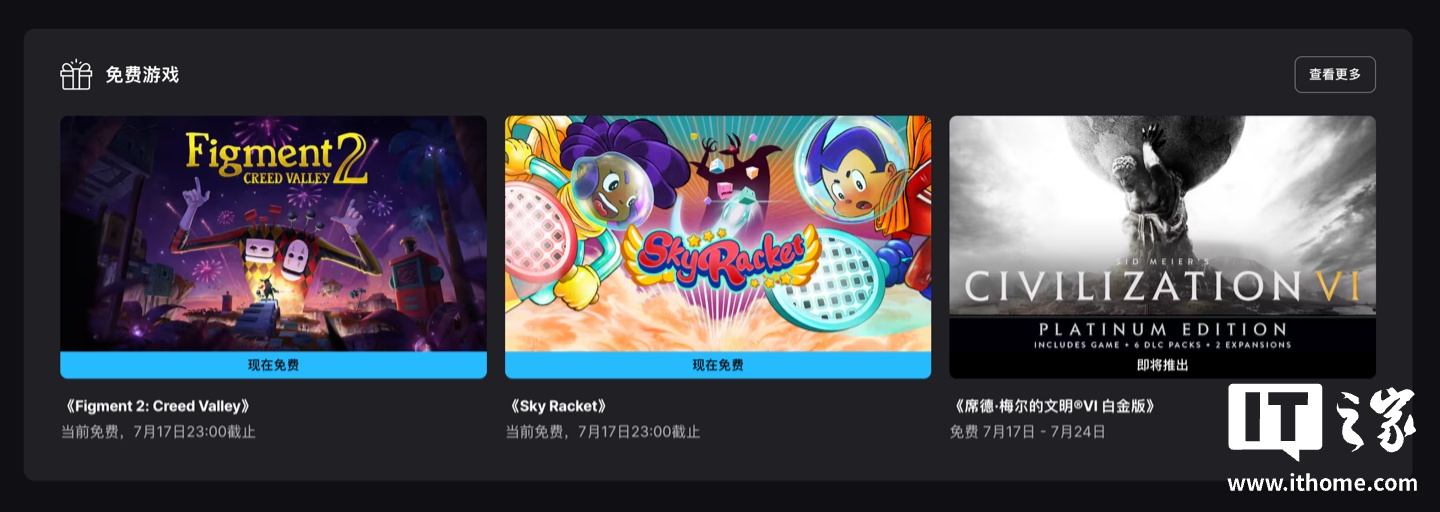Open the Sky Racket cover image
The width and height of the screenshot is (1440, 512).
tap(718, 234)
